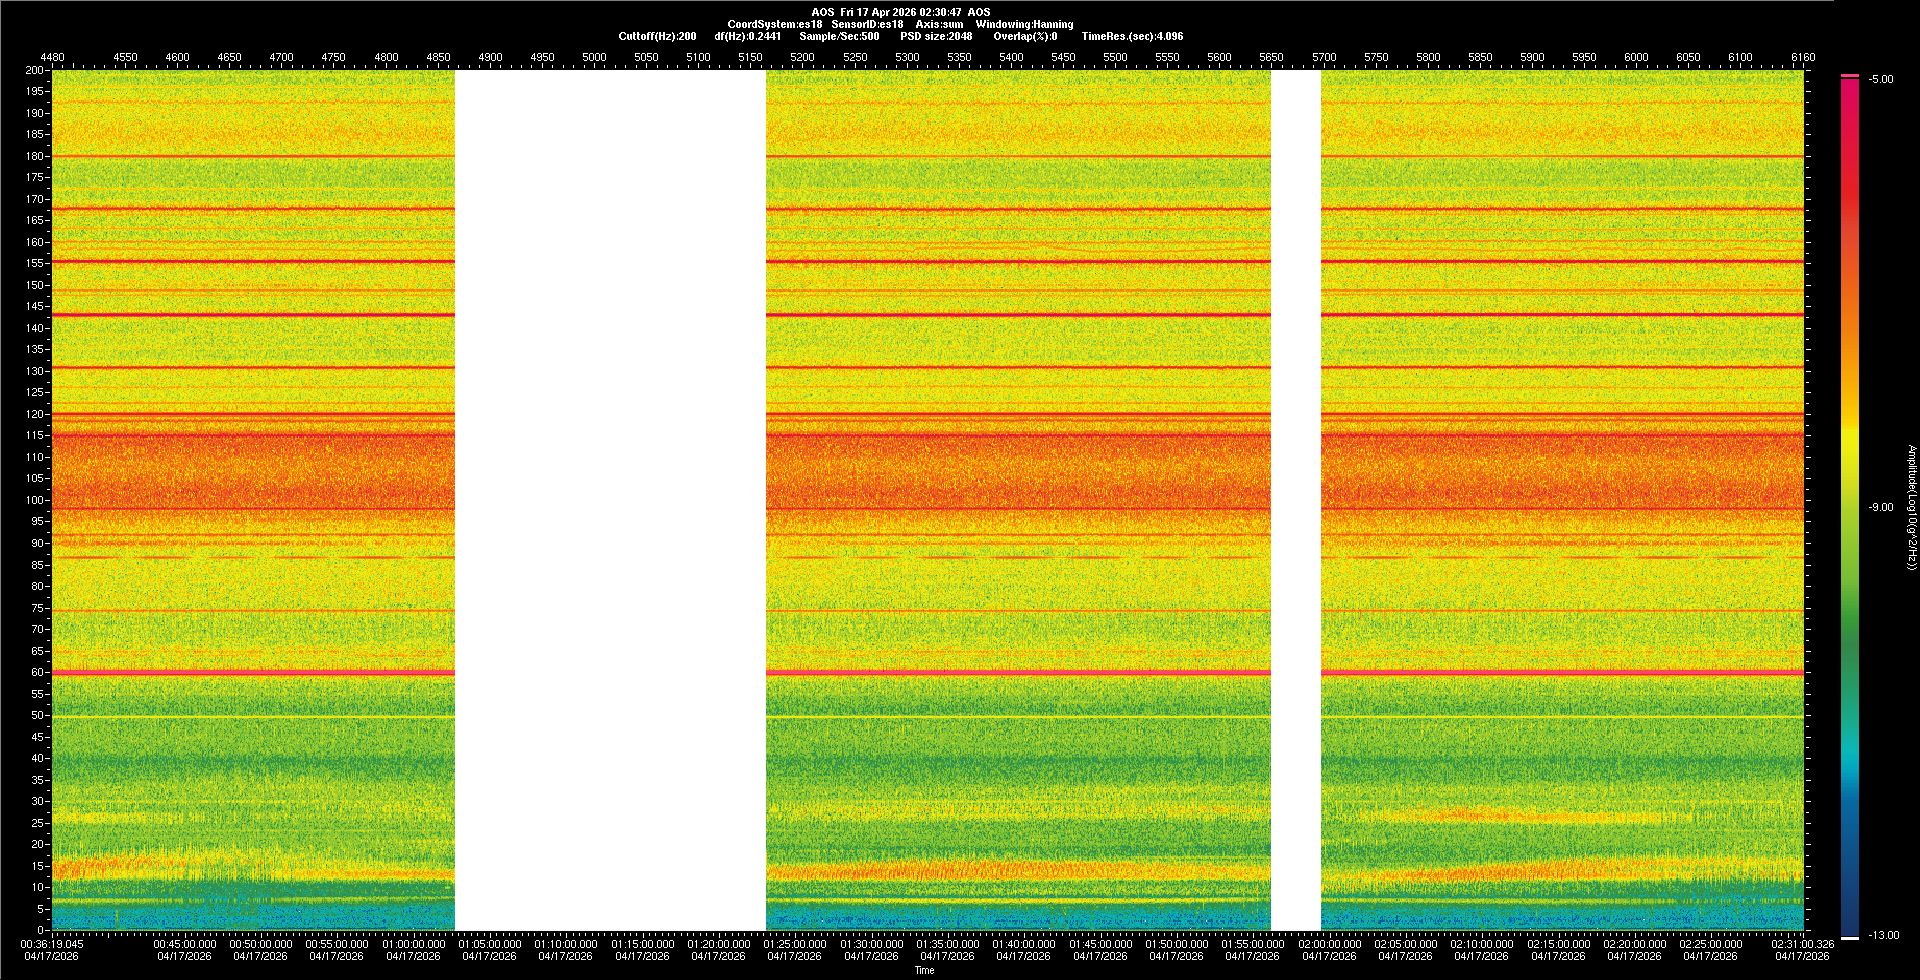Click the Windowing:Hanning header text
This screenshot has width=1920, height=980.
pos(1024,24)
